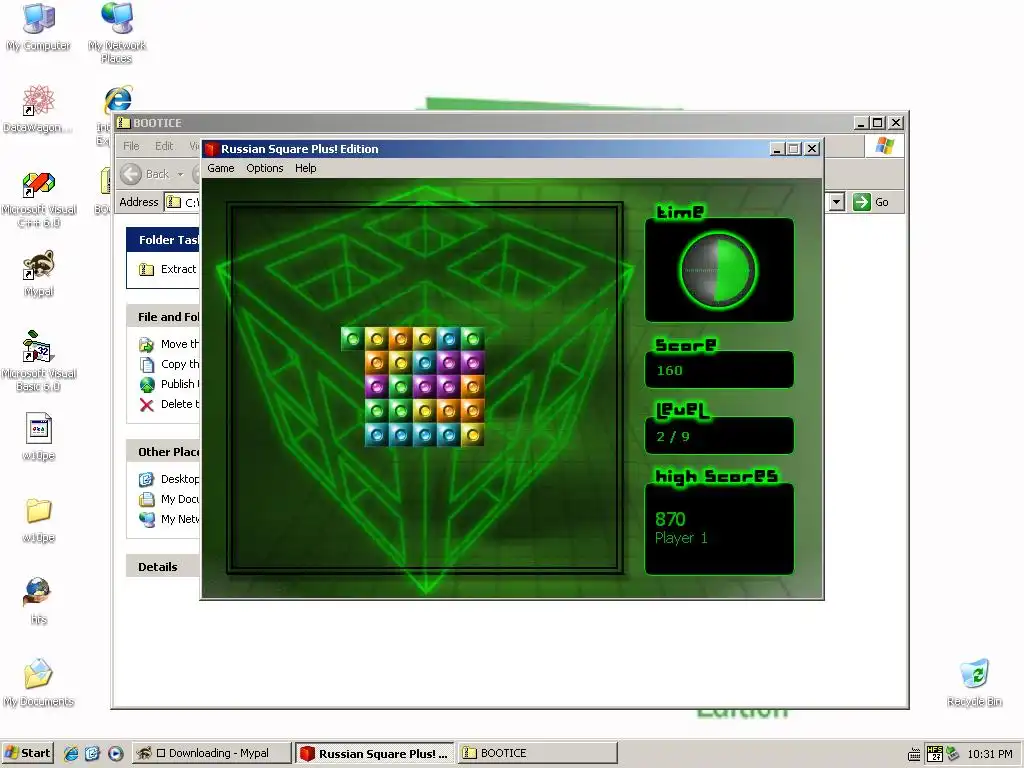The height and width of the screenshot is (768, 1024).
Task: Expand the Details panel header
Action: click(163, 567)
